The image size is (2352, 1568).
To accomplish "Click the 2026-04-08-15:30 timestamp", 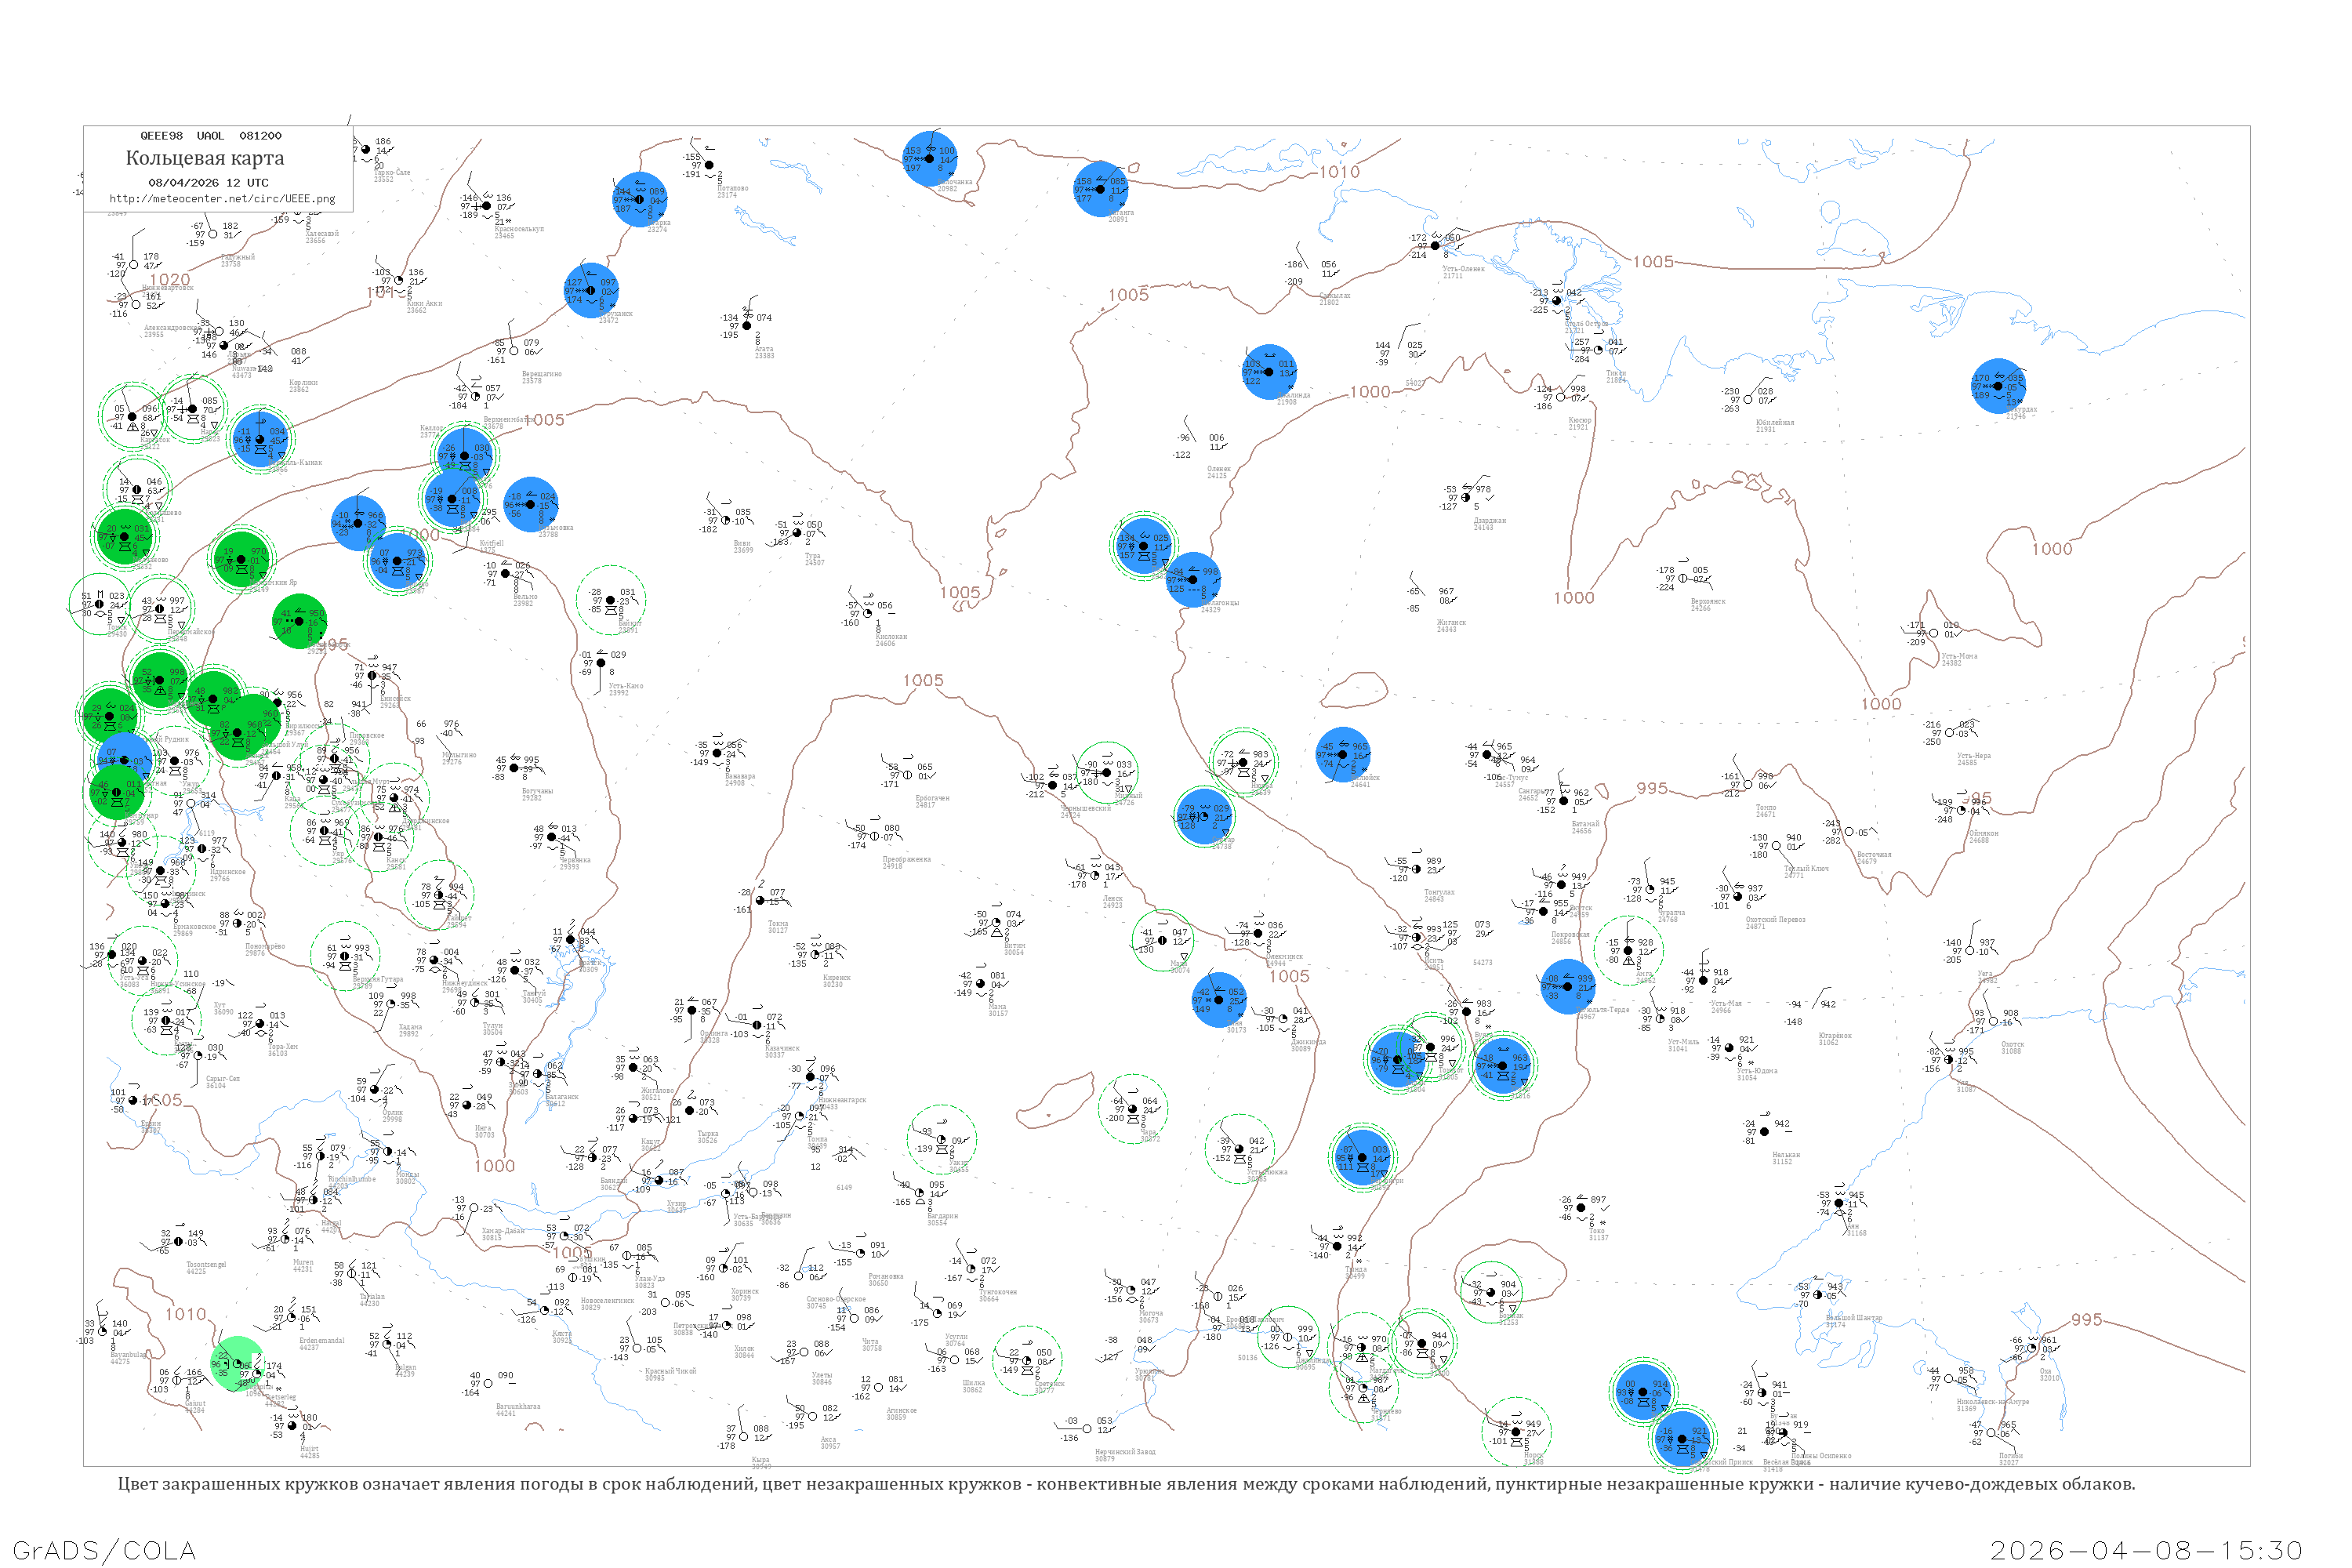I will (x=2146, y=1550).
